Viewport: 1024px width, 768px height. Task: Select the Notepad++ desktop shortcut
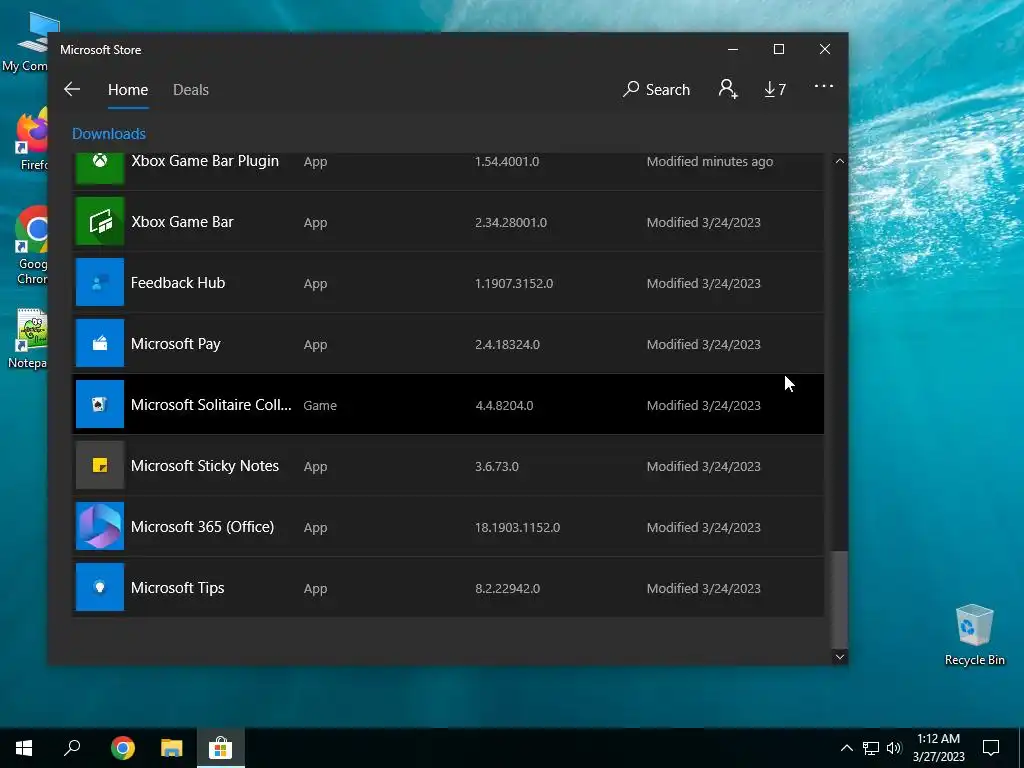[29, 338]
